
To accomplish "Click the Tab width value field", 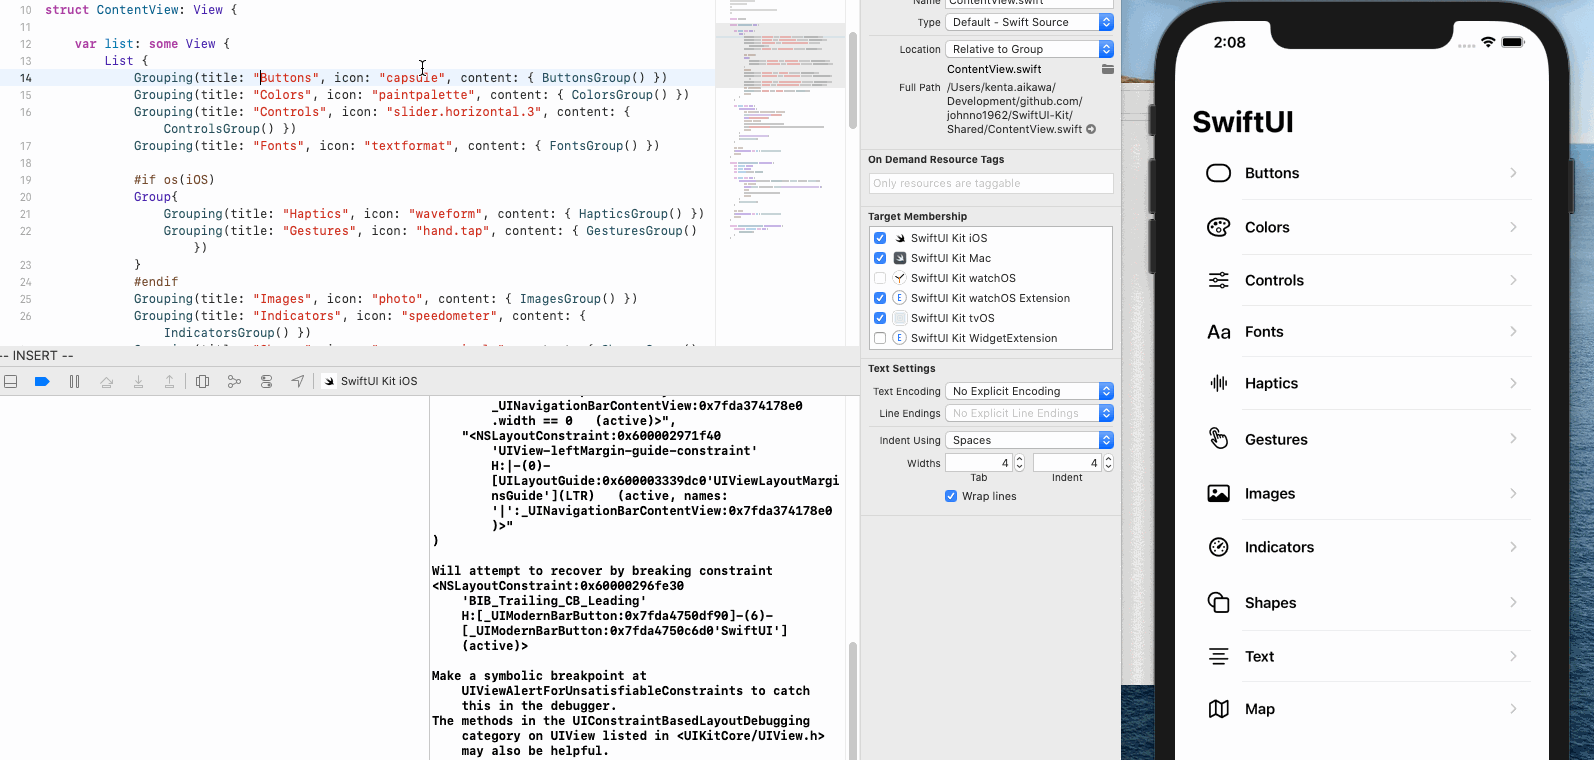I will pyautogui.click(x=979, y=463).
